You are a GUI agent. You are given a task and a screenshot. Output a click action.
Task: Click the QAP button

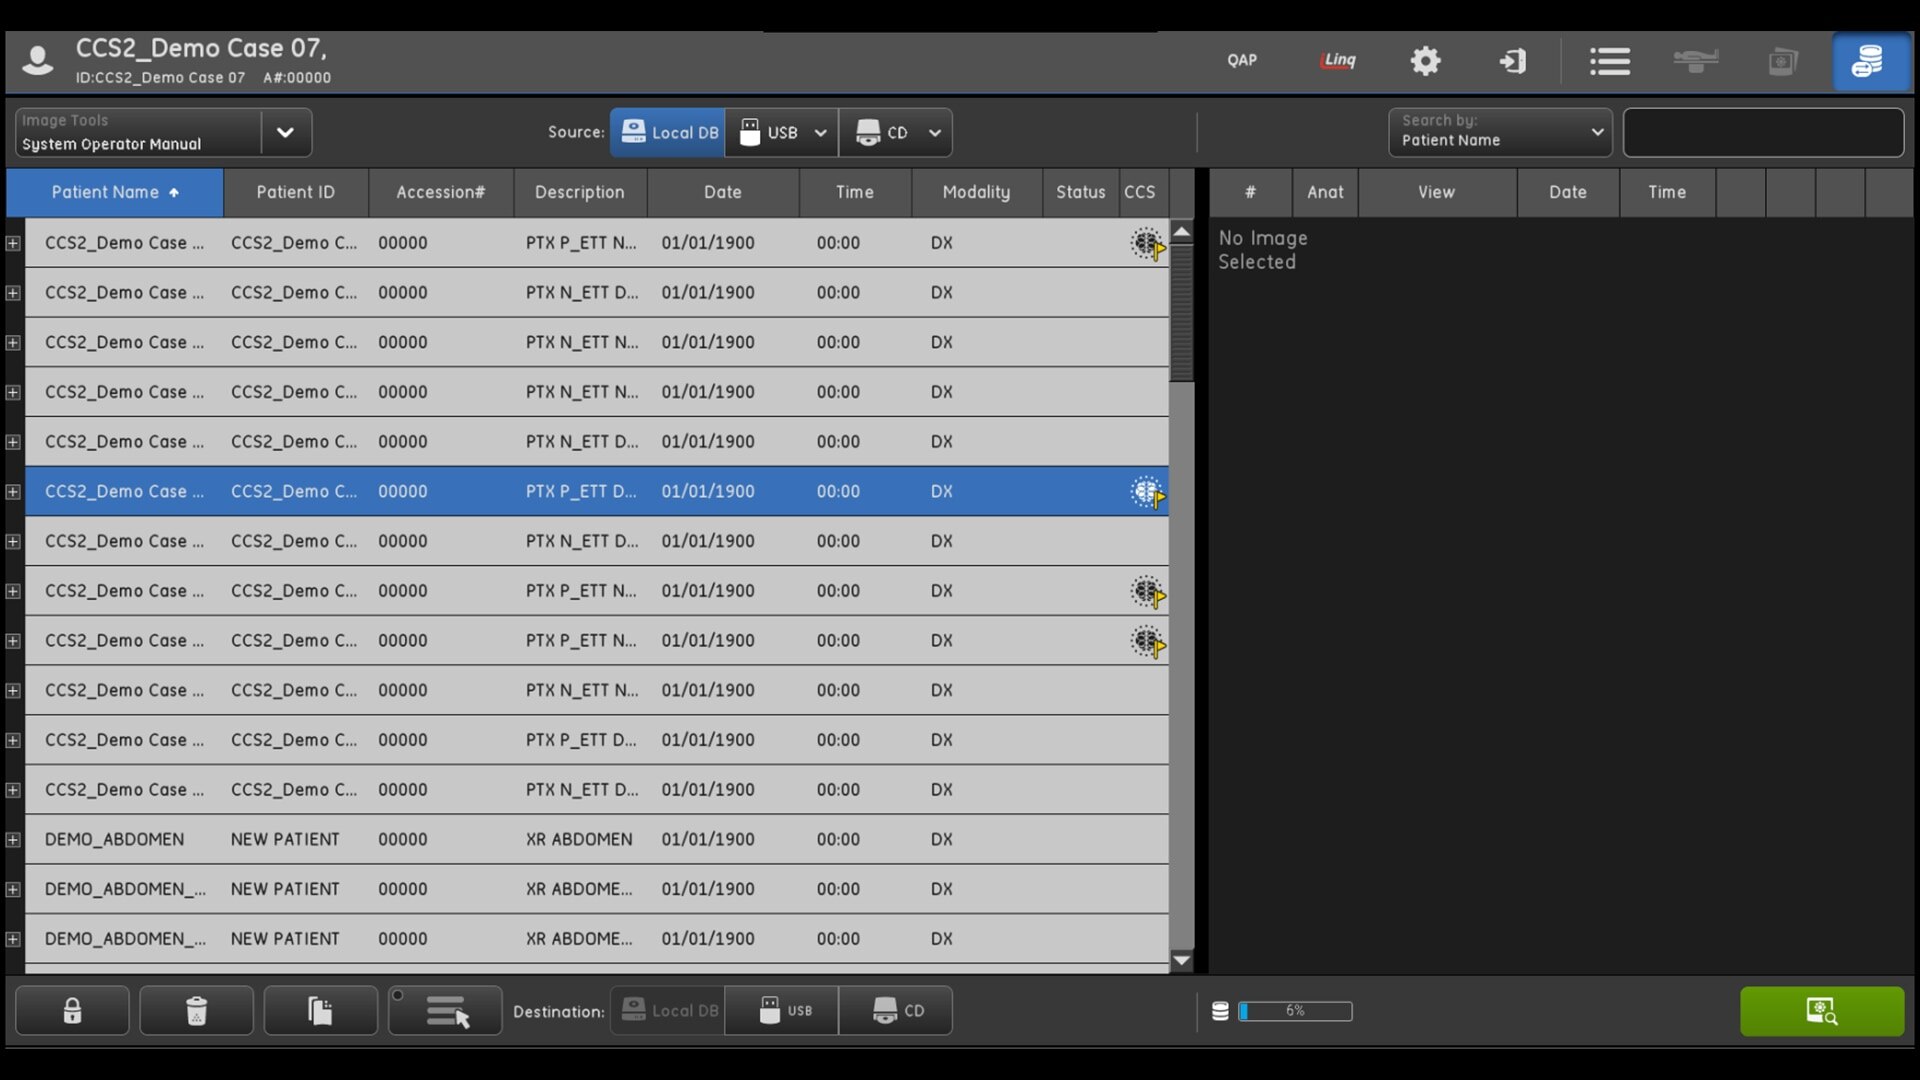(x=1241, y=60)
